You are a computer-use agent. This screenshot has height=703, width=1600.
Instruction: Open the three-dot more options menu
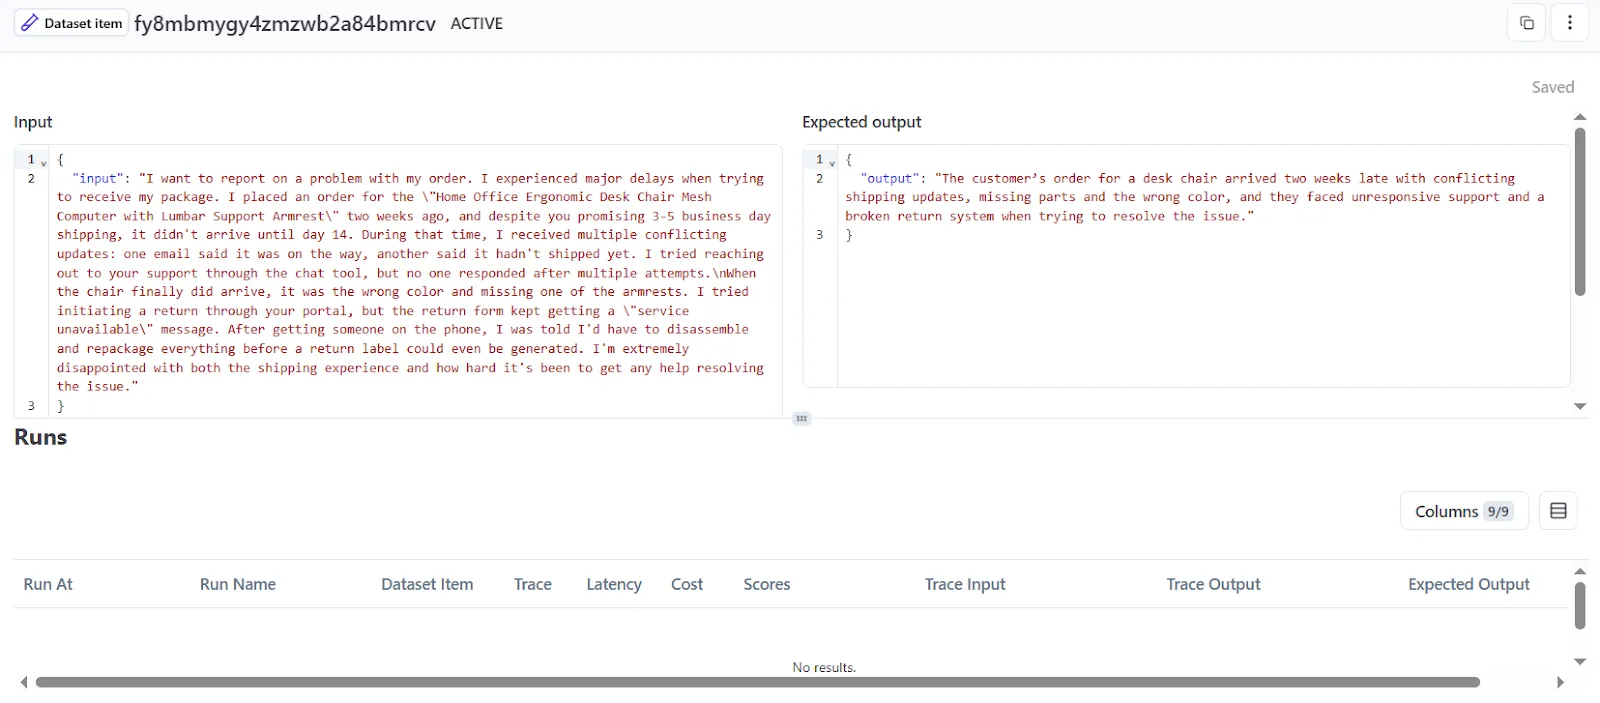coord(1569,23)
